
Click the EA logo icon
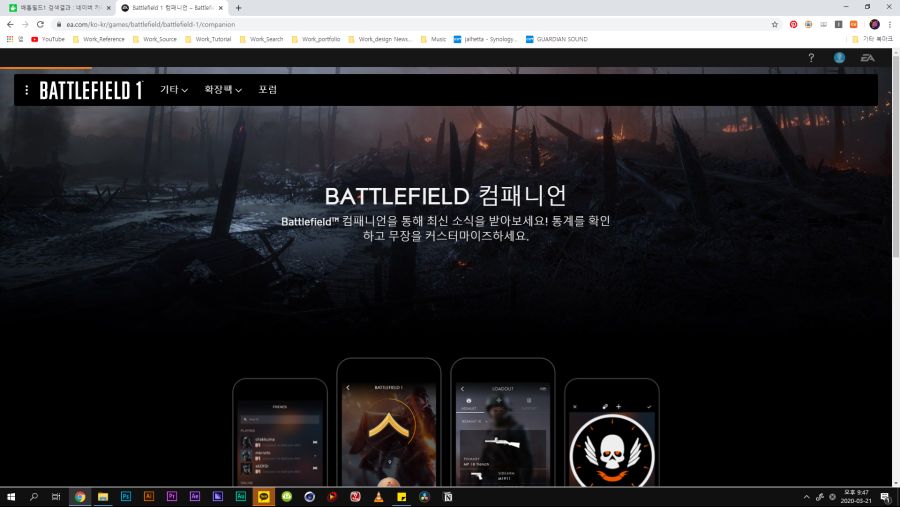click(x=868, y=58)
